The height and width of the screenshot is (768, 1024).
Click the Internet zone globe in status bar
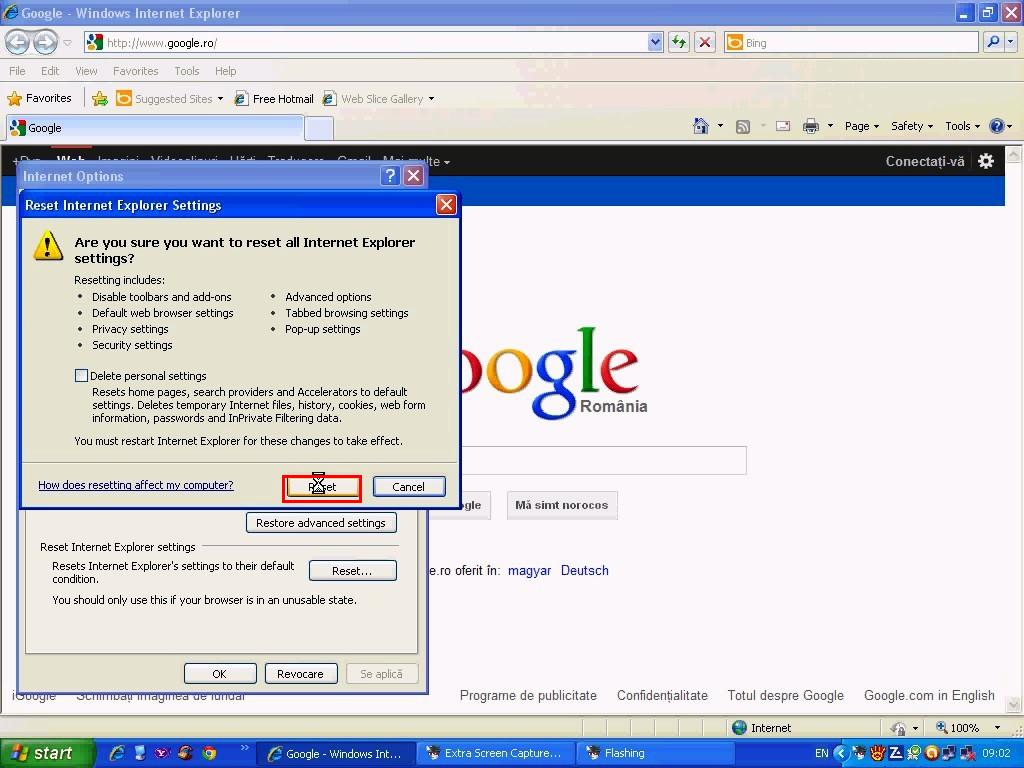click(x=739, y=728)
